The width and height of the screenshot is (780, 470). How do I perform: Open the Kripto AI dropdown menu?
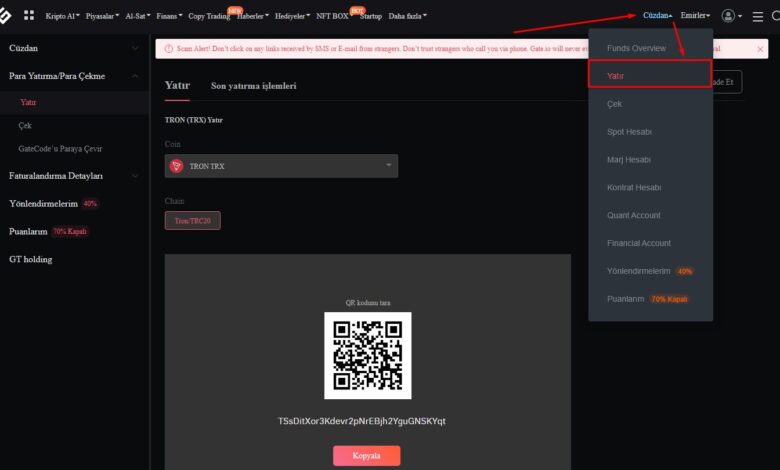62,16
